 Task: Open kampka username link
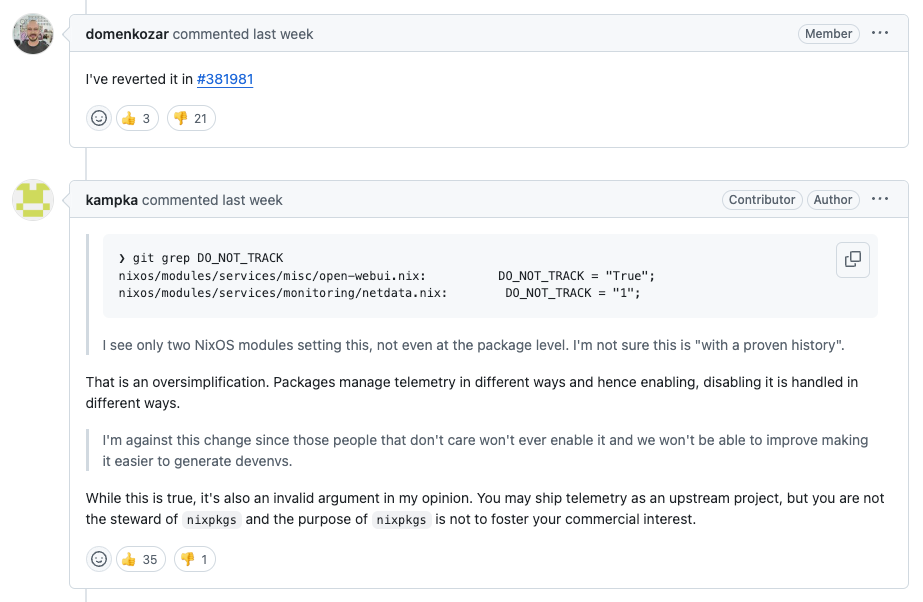pyautogui.click(x=111, y=200)
